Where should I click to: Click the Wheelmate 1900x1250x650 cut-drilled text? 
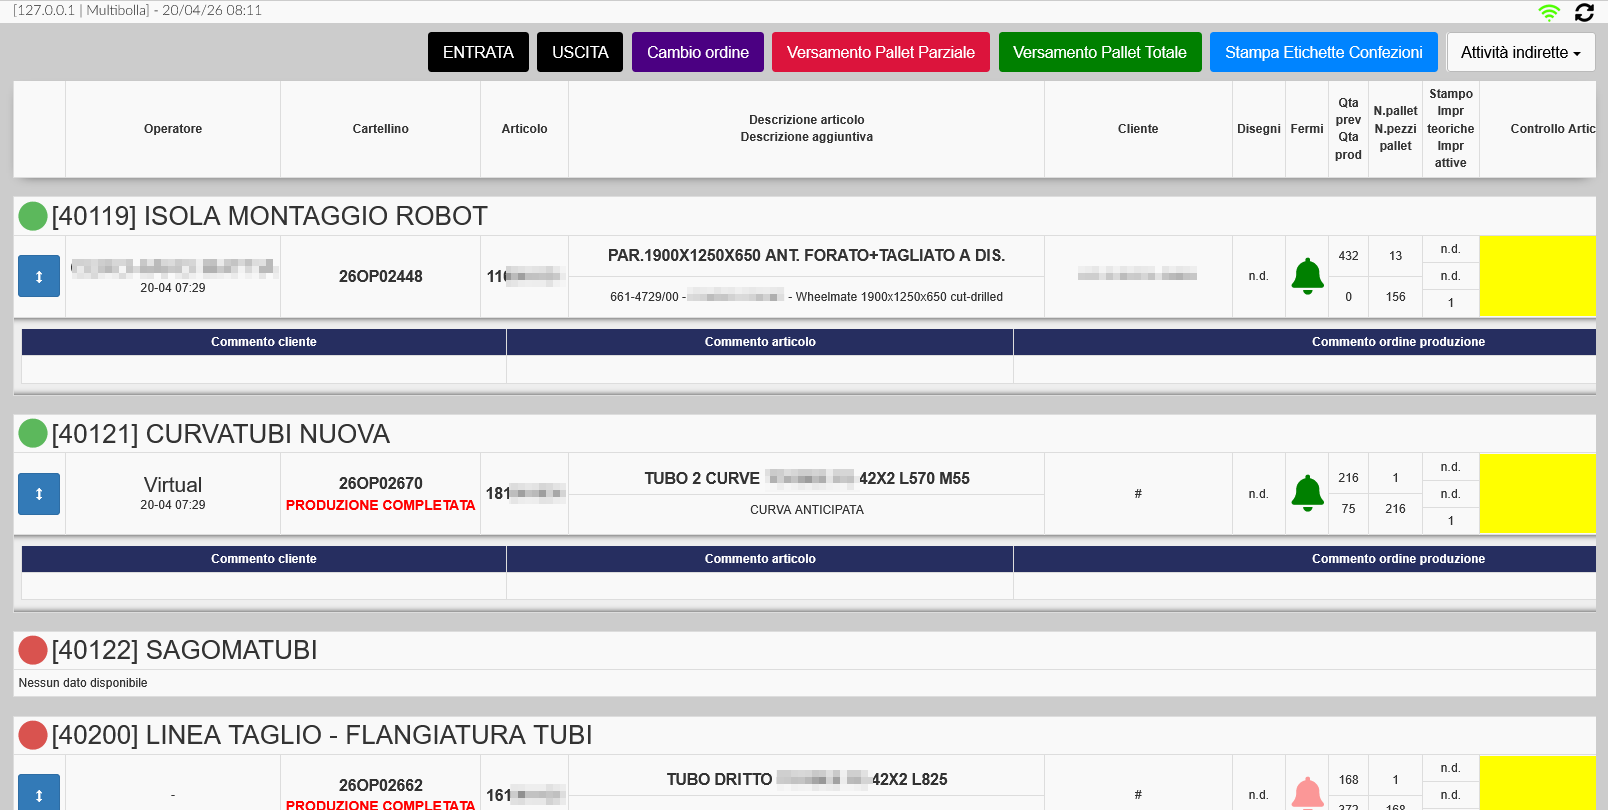[899, 297]
